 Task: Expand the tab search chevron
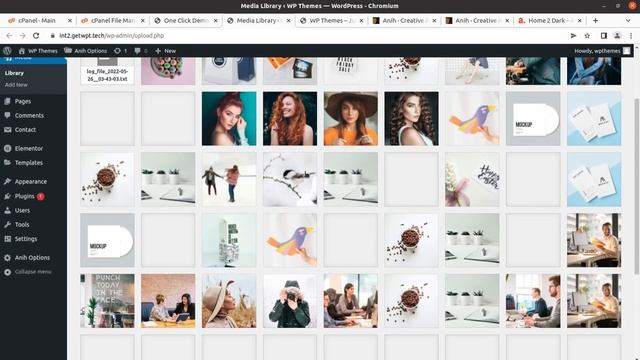[x=628, y=20]
